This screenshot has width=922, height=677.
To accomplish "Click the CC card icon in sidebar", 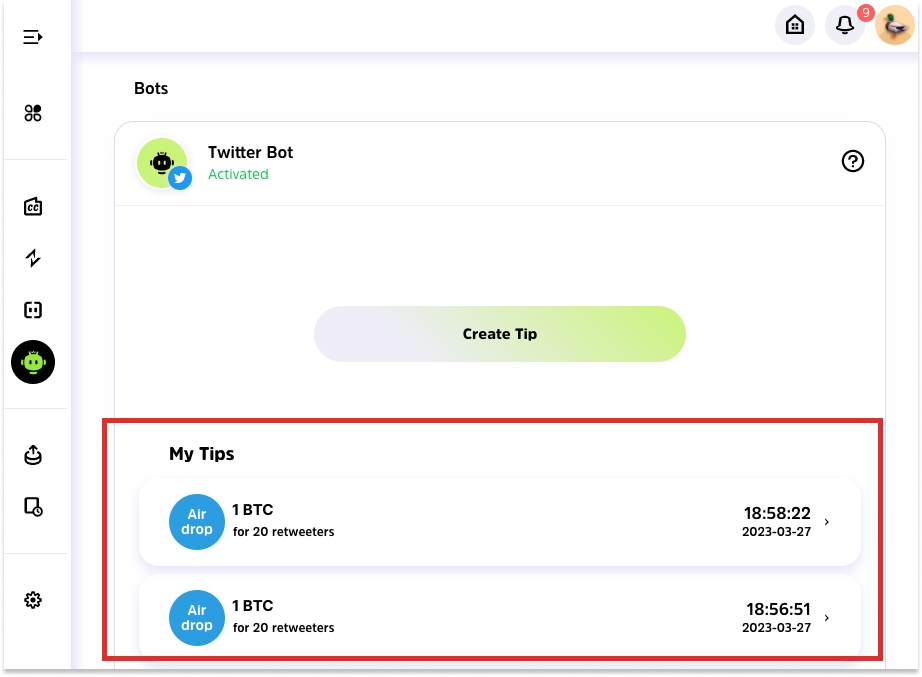I will tap(33, 207).
